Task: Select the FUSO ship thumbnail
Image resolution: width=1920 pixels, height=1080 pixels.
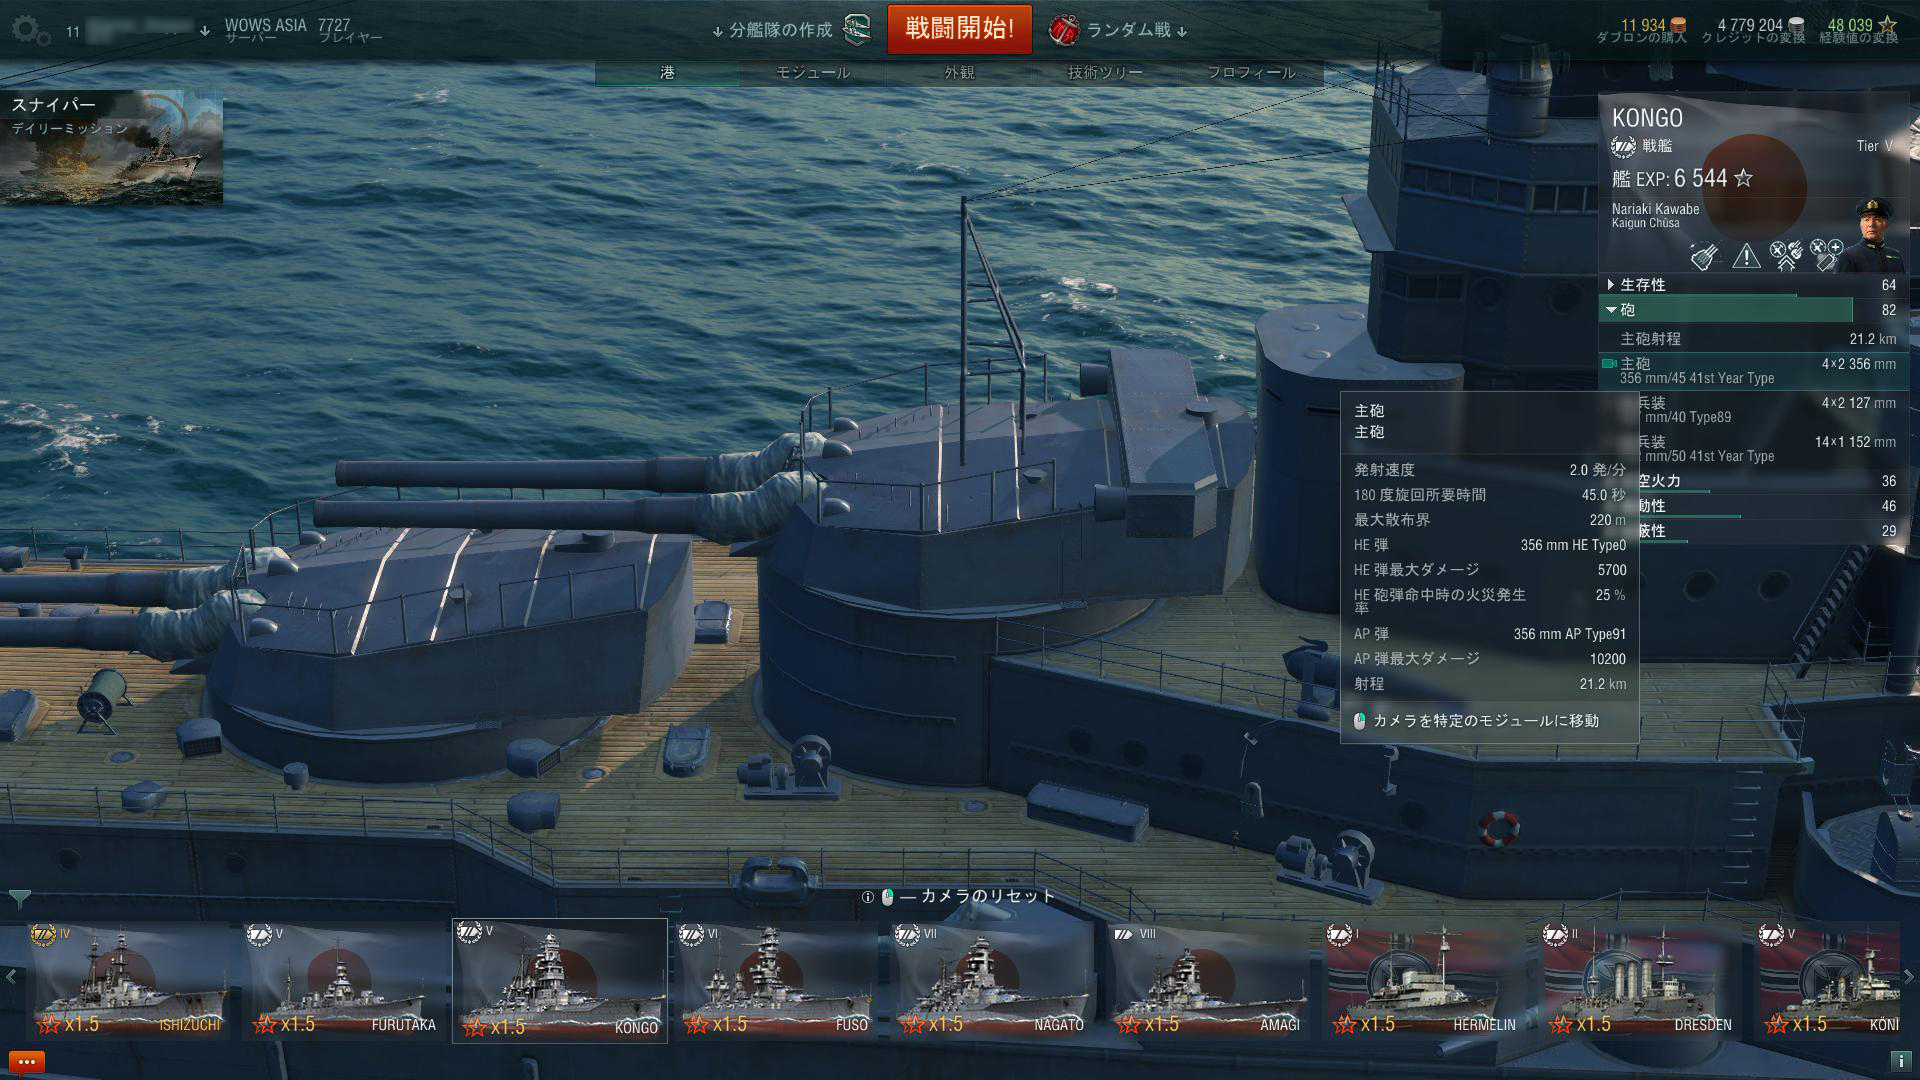Action: [777, 980]
